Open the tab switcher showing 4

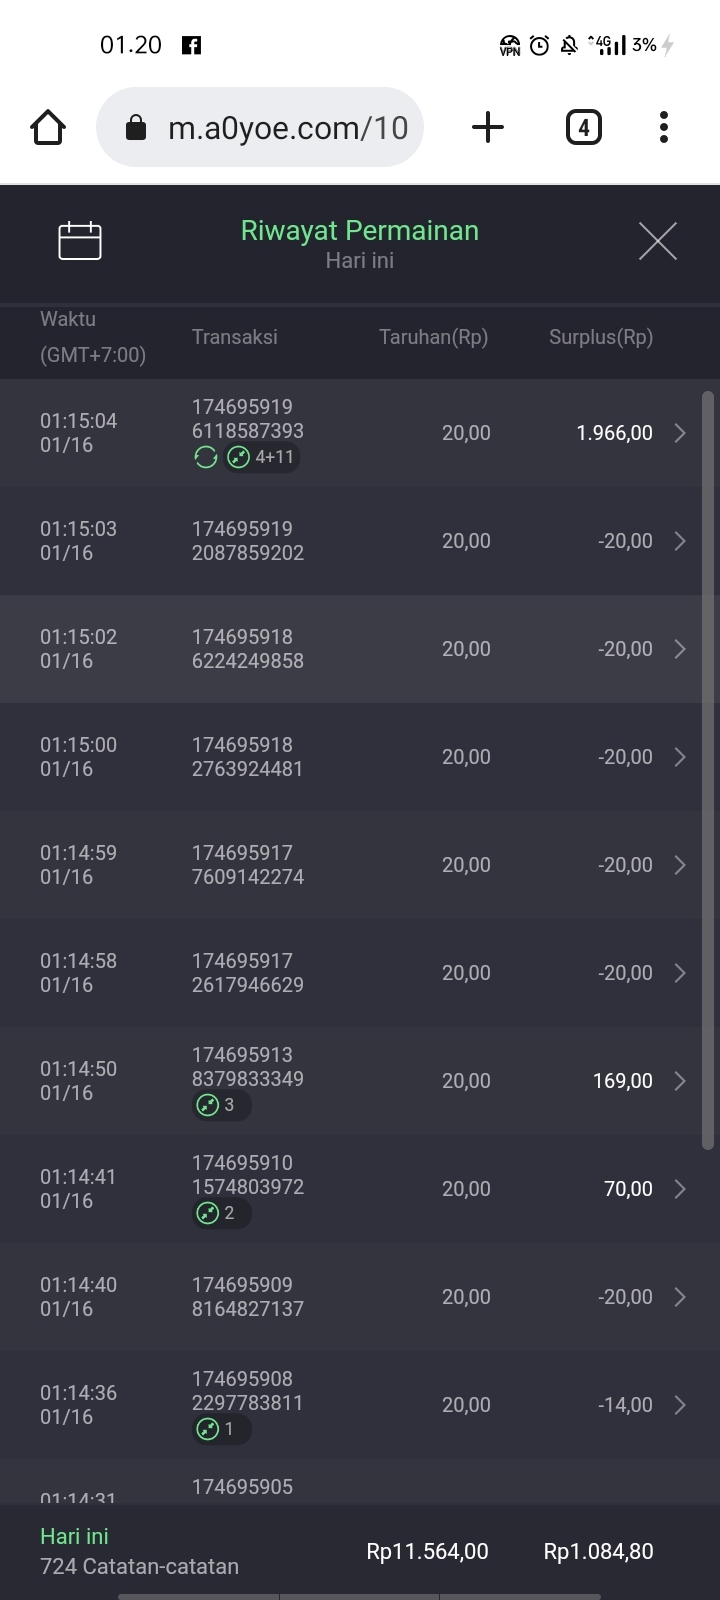tap(583, 128)
